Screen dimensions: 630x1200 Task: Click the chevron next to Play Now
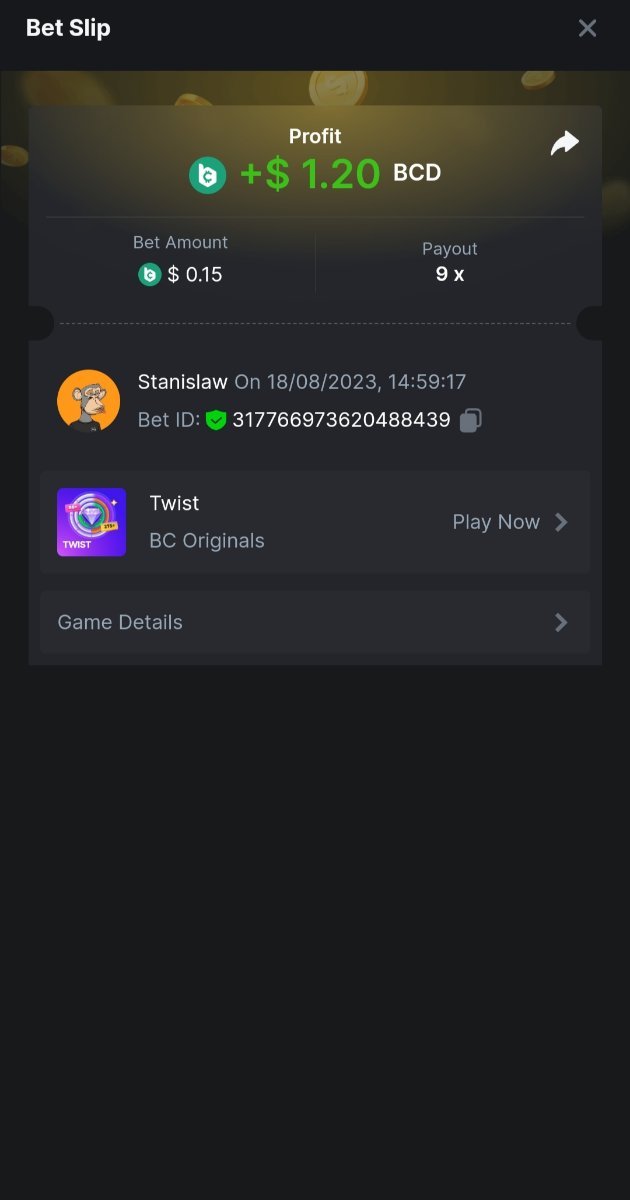coord(561,522)
